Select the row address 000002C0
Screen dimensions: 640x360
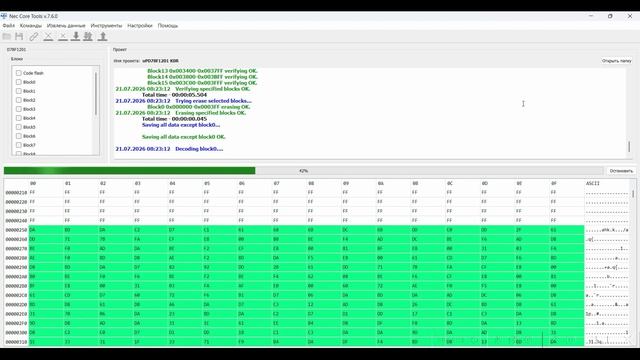pyautogui.click(x=16, y=296)
